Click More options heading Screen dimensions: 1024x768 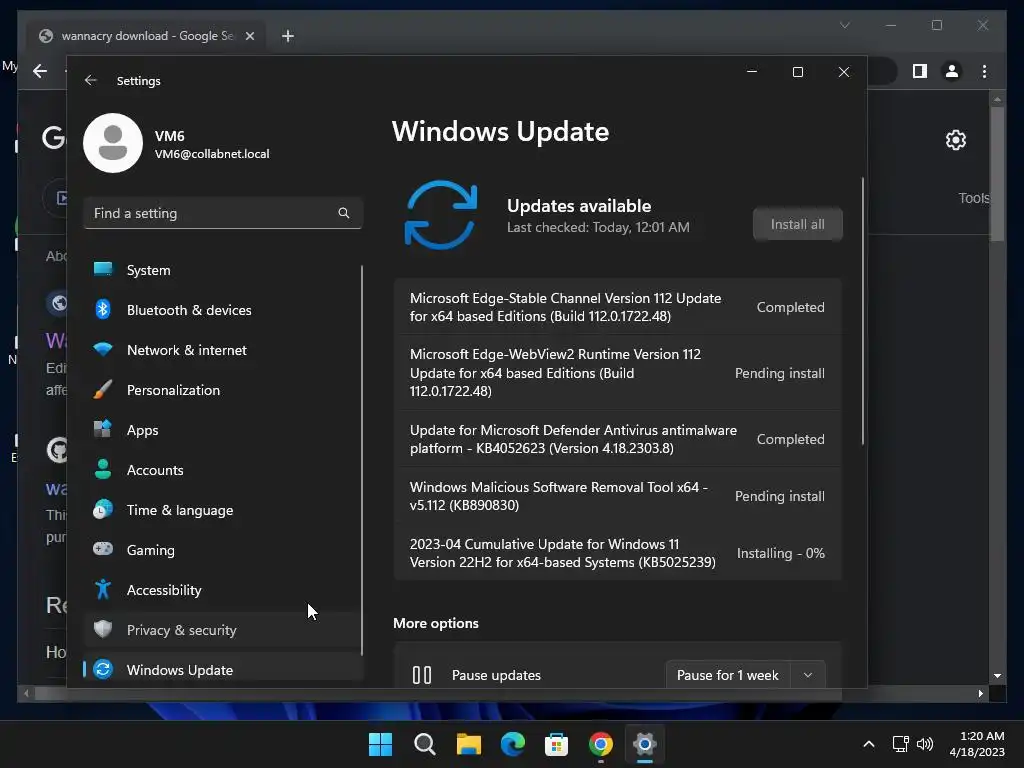pos(436,623)
